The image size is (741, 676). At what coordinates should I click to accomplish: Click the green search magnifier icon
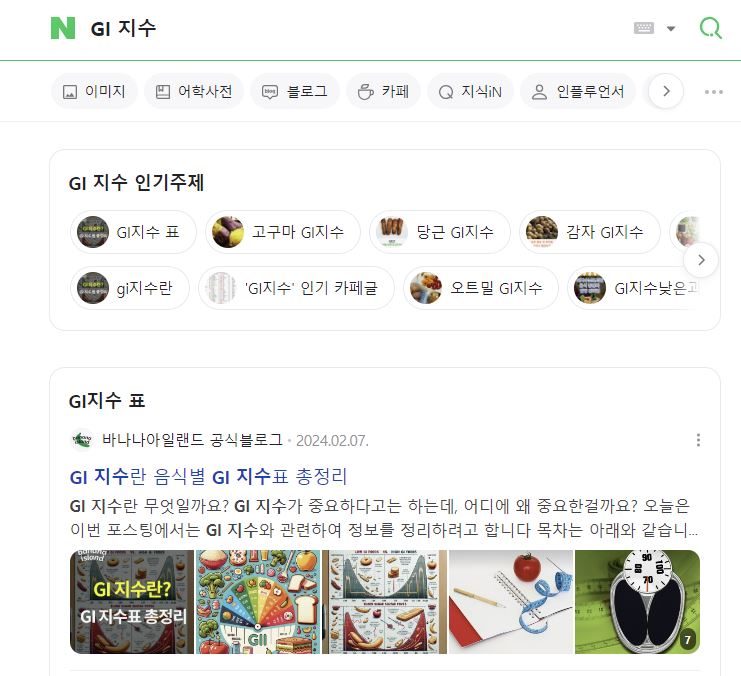710,28
